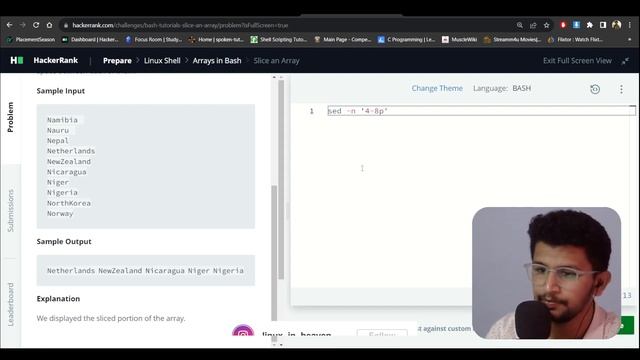The width and height of the screenshot is (640, 360).
Task: Click Slice an Array breadcrumb
Action: 276,61
